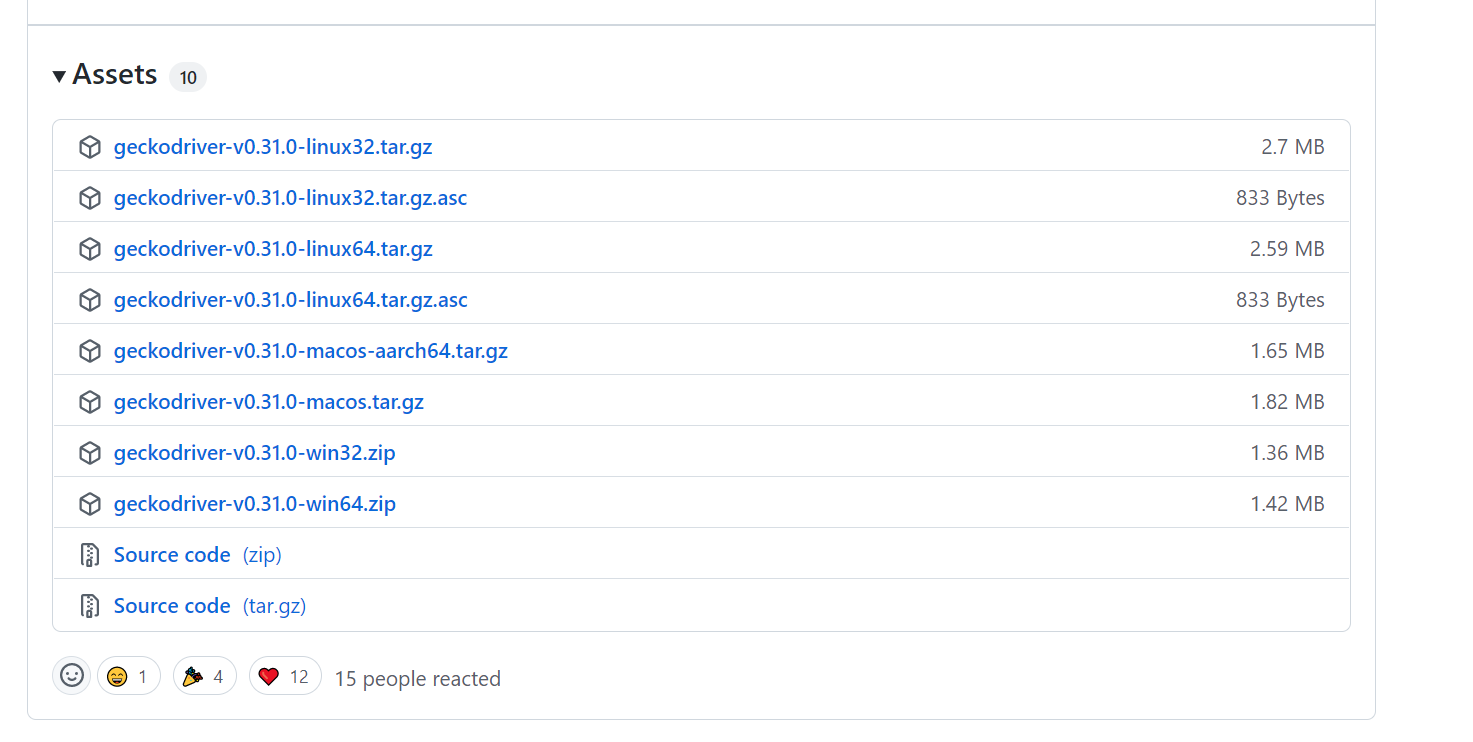Download geckodriver-v0.31.0-linux64.tar.gz
This screenshot has height=742, width=1473.
click(x=273, y=249)
